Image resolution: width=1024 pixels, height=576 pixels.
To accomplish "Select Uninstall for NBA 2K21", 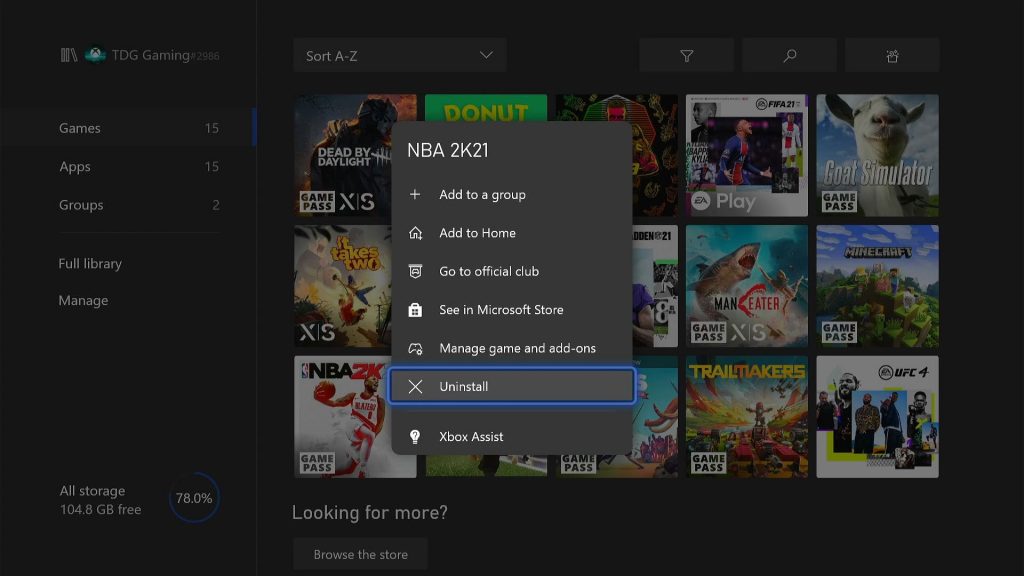I will 512,386.
